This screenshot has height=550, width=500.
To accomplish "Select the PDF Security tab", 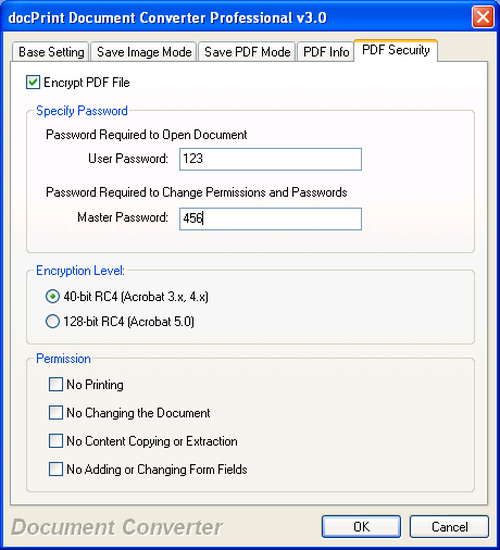I will pos(395,51).
